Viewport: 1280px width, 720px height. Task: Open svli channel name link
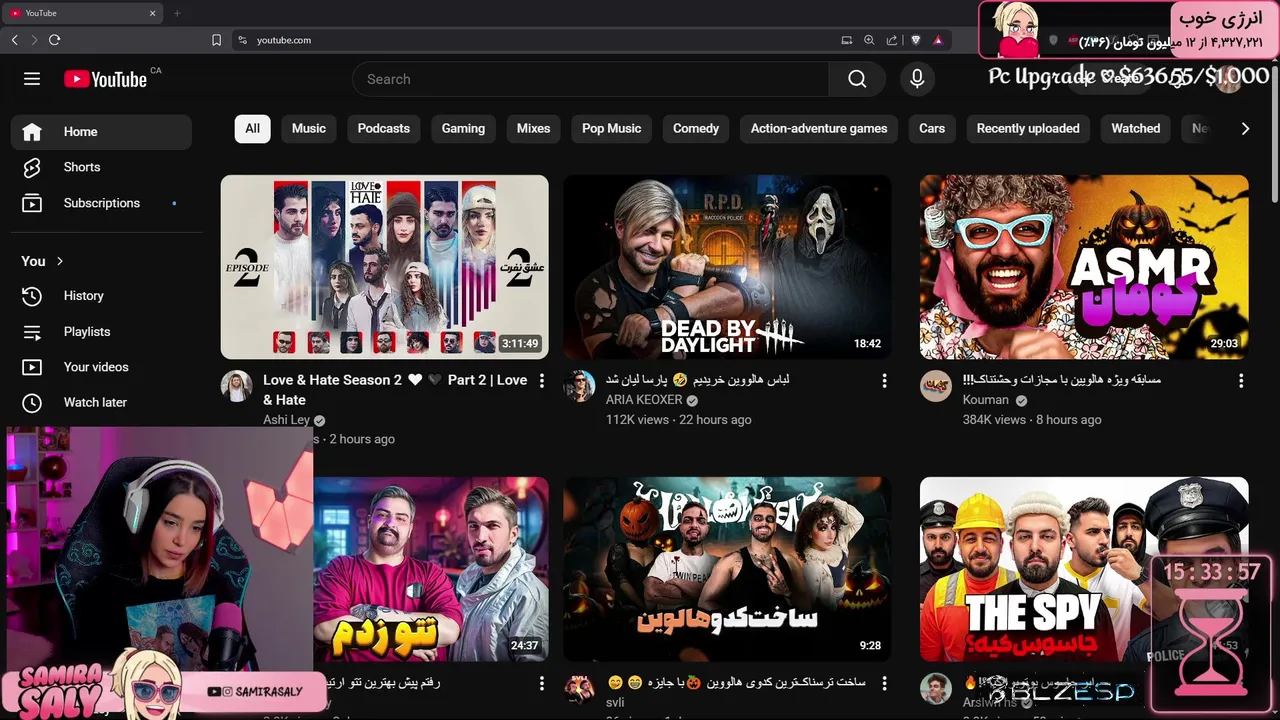point(615,703)
